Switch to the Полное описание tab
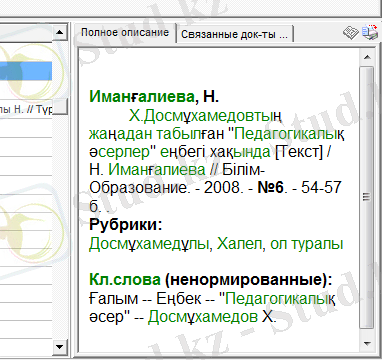Screen dimensions: 382x360 point(125,33)
